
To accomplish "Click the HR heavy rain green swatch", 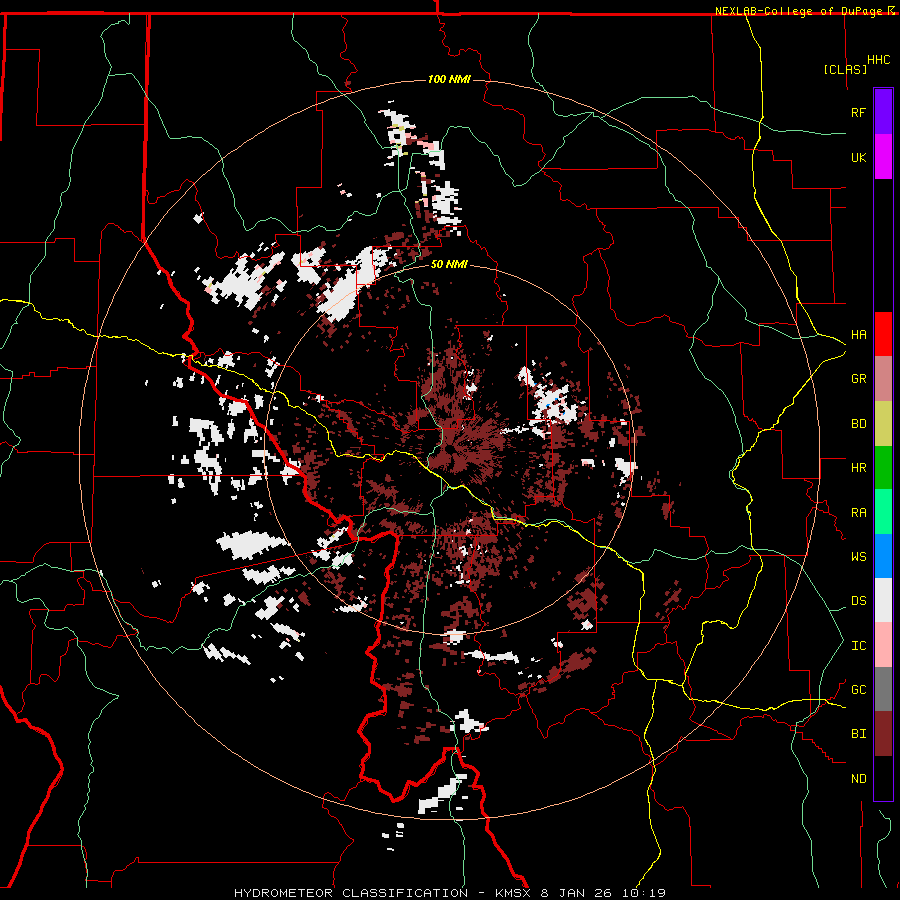I will tap(883, 467).
